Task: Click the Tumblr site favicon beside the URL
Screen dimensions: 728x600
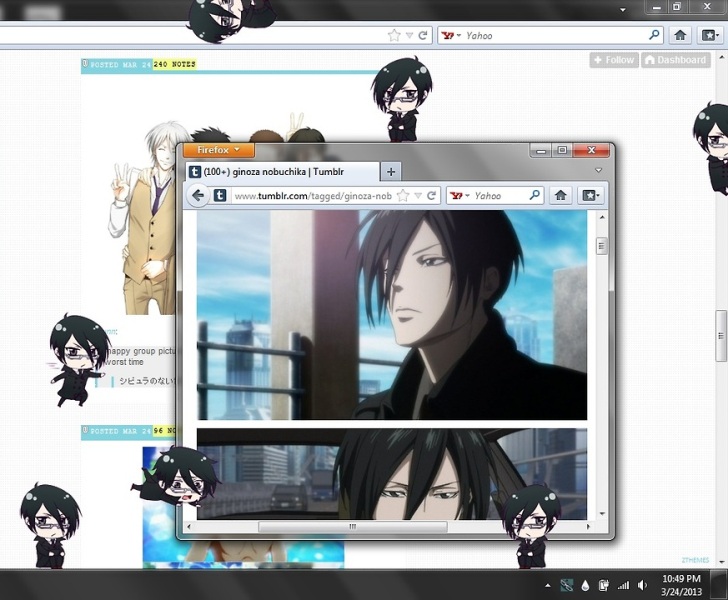Action: coord(220,196)
